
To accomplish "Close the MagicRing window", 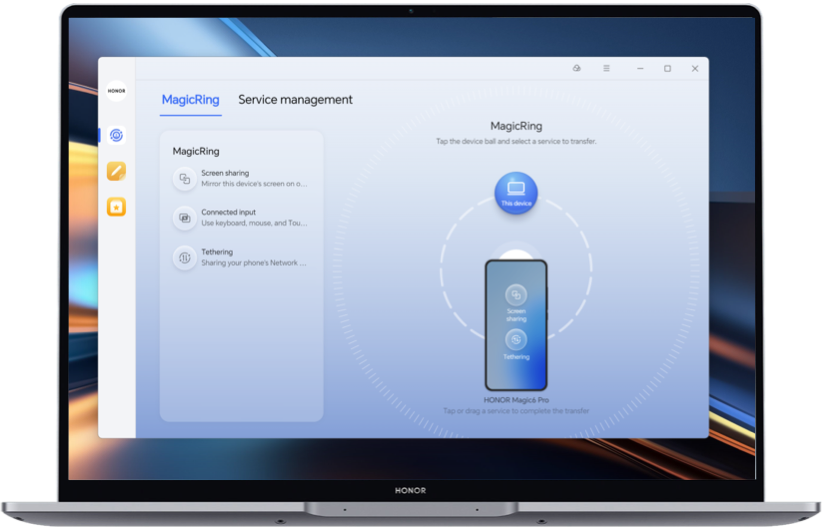I will pos(695,68).
